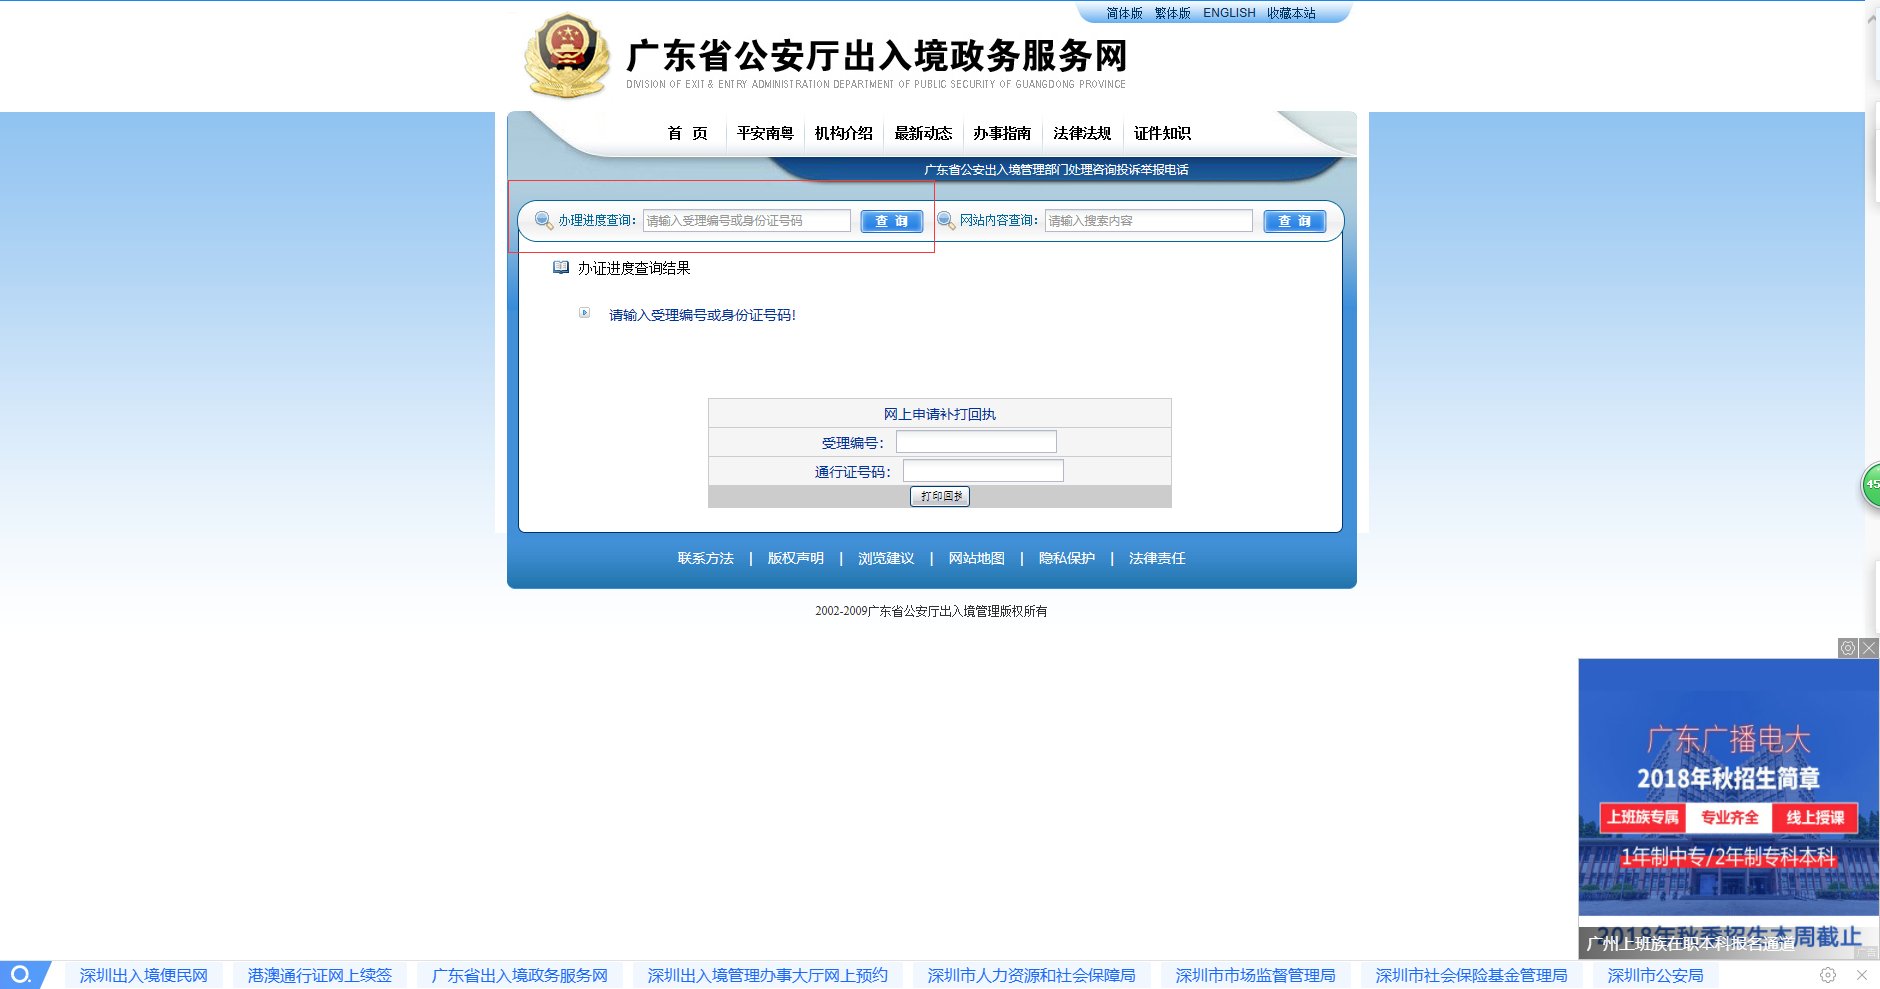Image resolution: width=1880 pixels, height=989 pixels.
Task: Open the settings gear at bottom right
Action: [x=1829, y=975]
